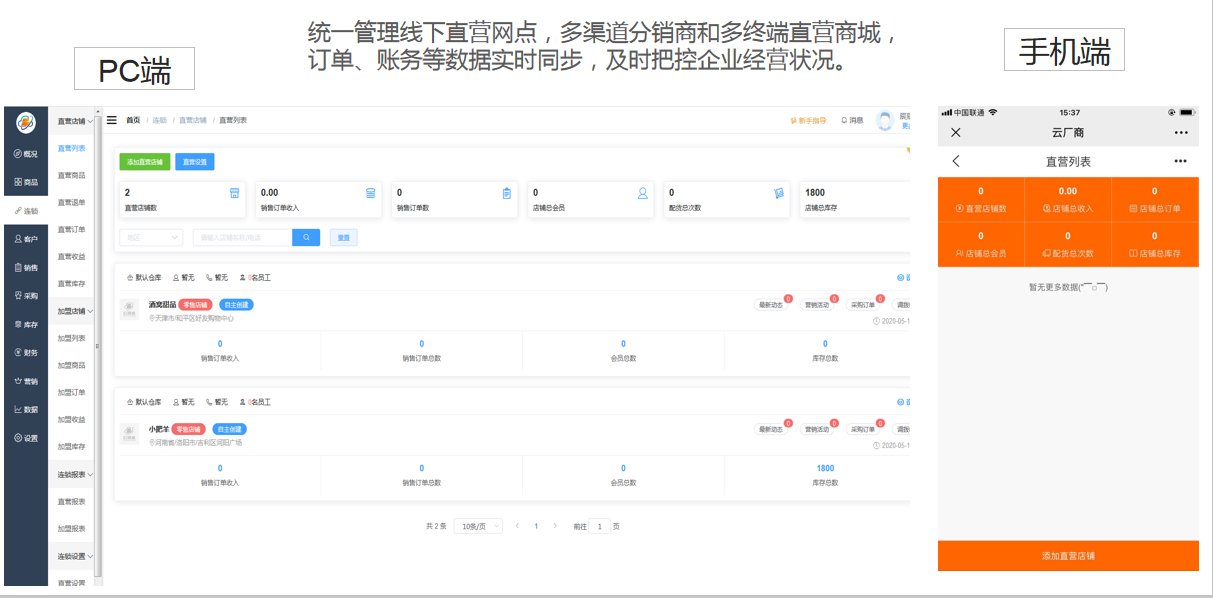Click the shop icon on 直营店铺数 card
The image size is (1213, 598).
click(x=234, y=193)
